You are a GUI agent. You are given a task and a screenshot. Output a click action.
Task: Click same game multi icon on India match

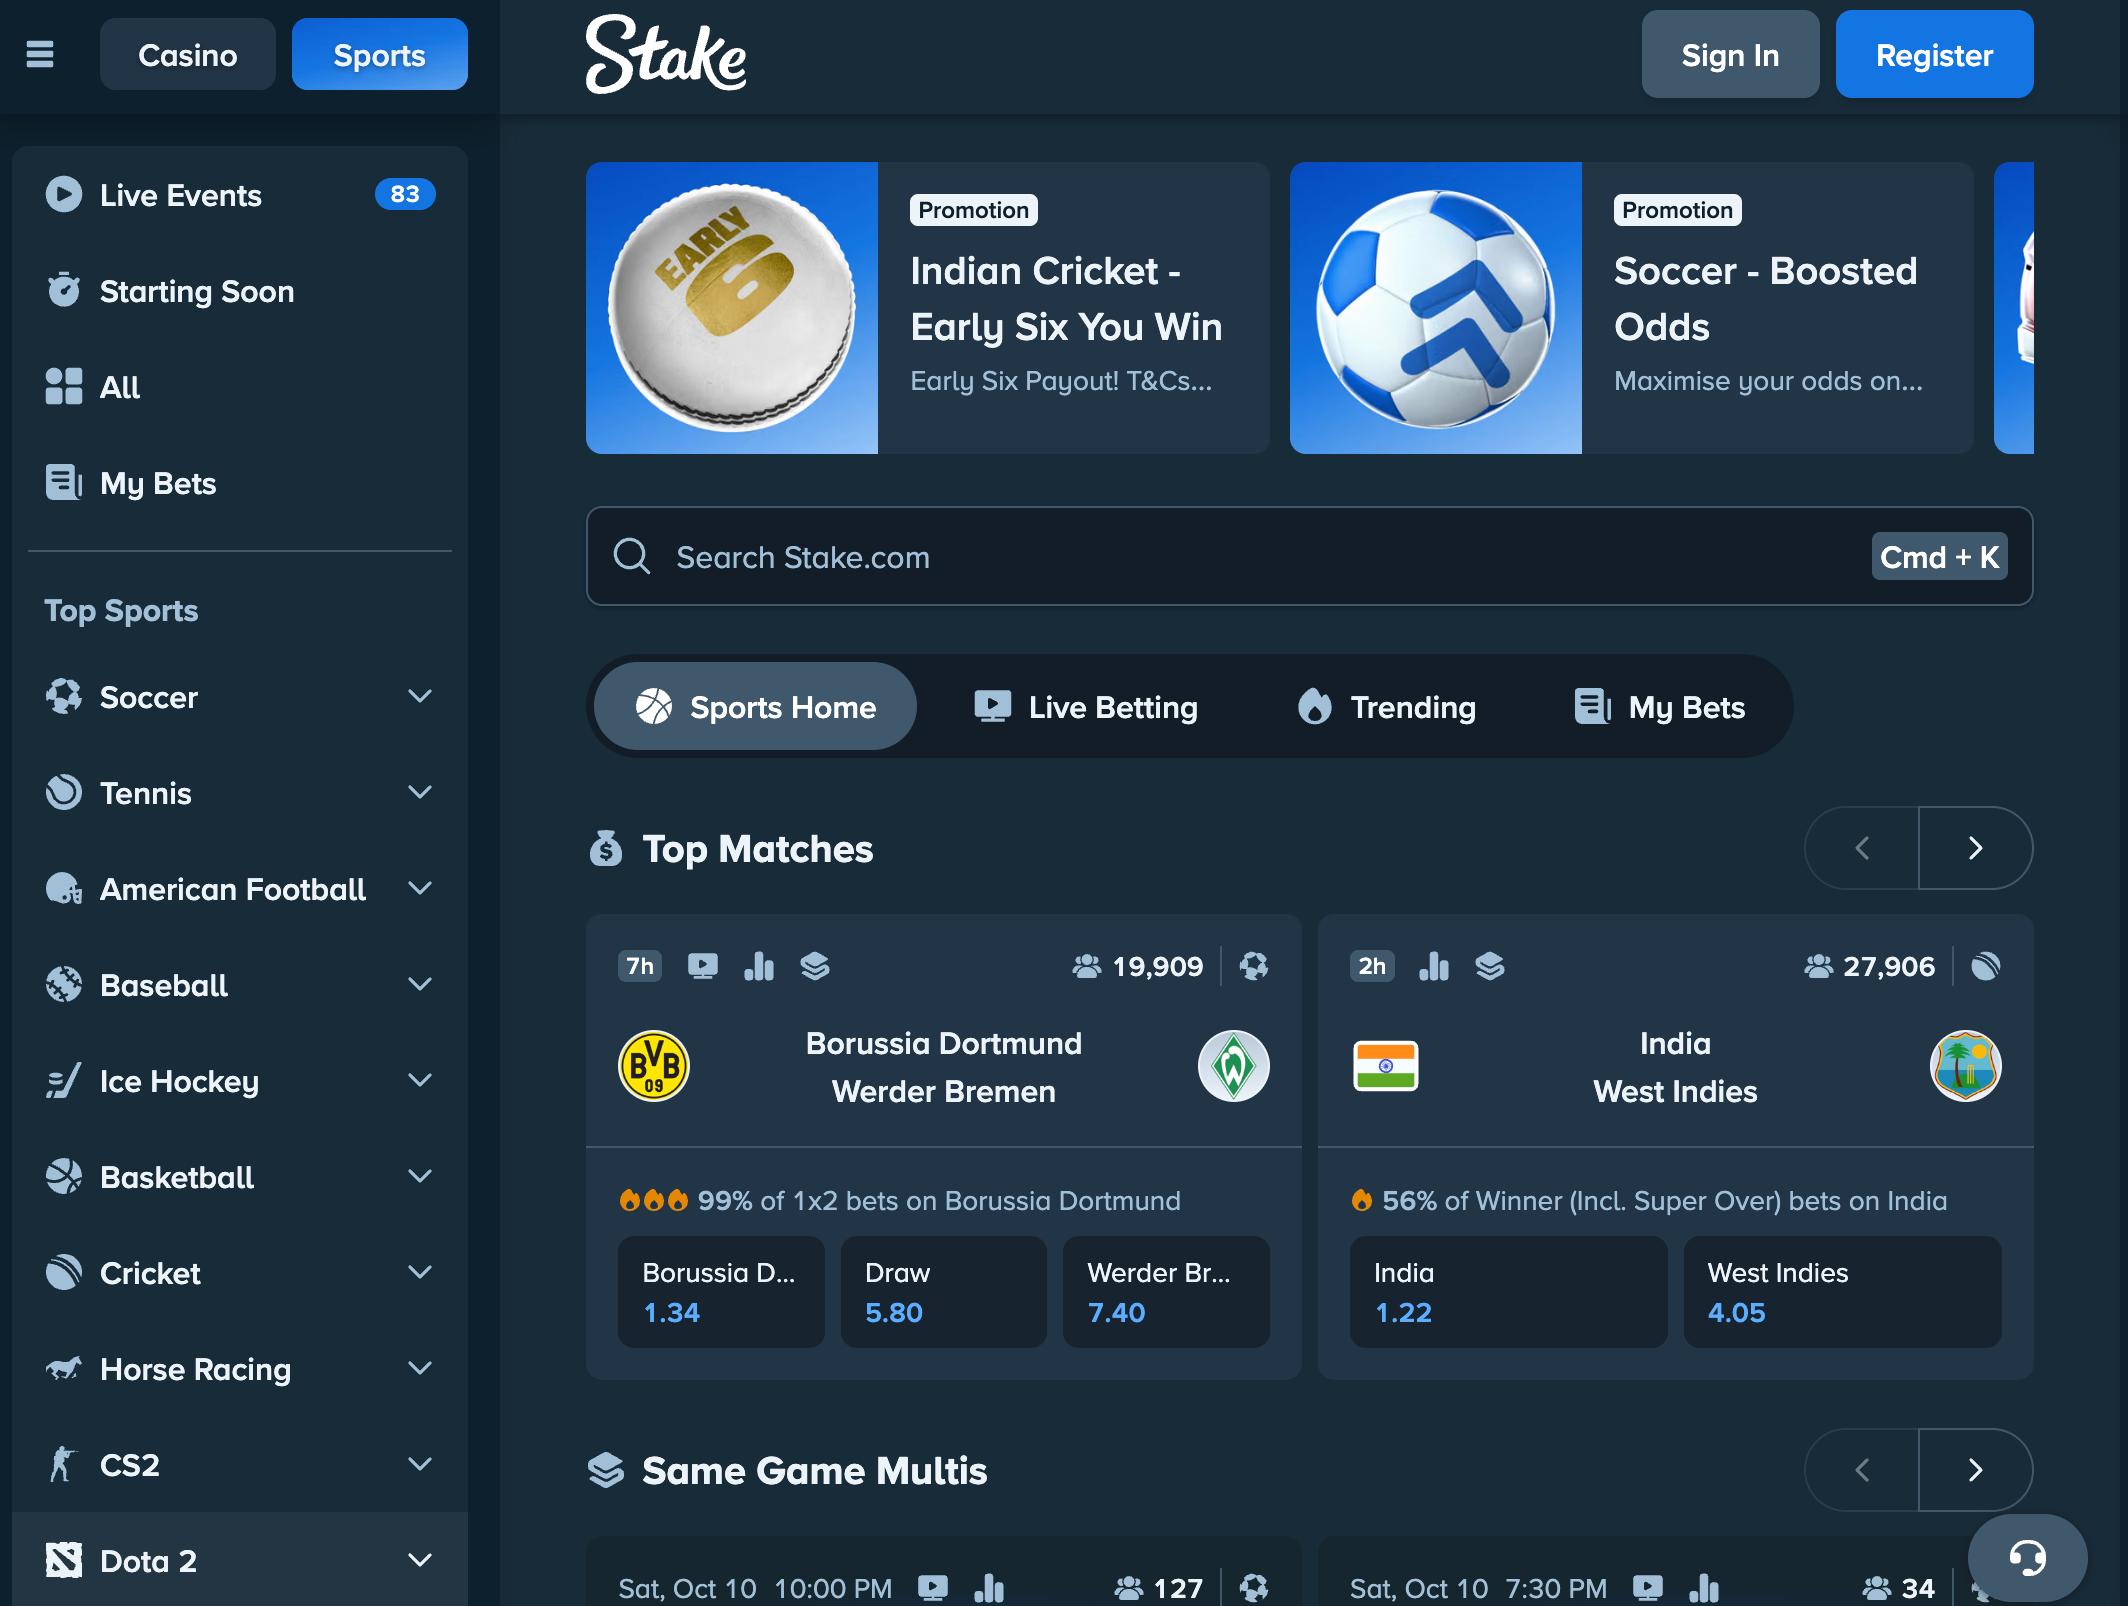tap(1490, 966)
